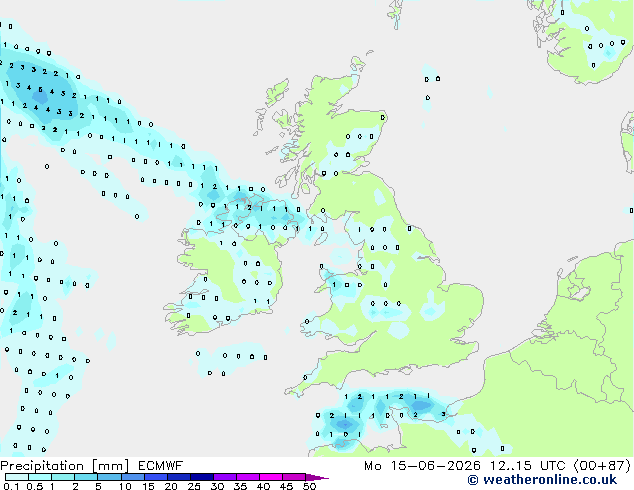Image resolution: width=634 pixels, height=490 pixels.
Task: Click the 0.5 to 1 mm legend swatch
Action: pyautogui.click(x=40, y=477)
